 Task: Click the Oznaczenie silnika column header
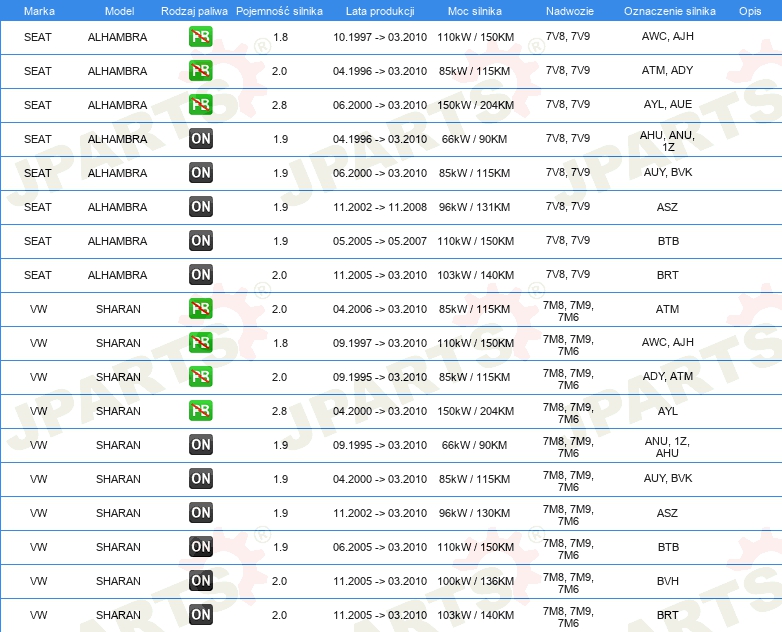(670, 11)
